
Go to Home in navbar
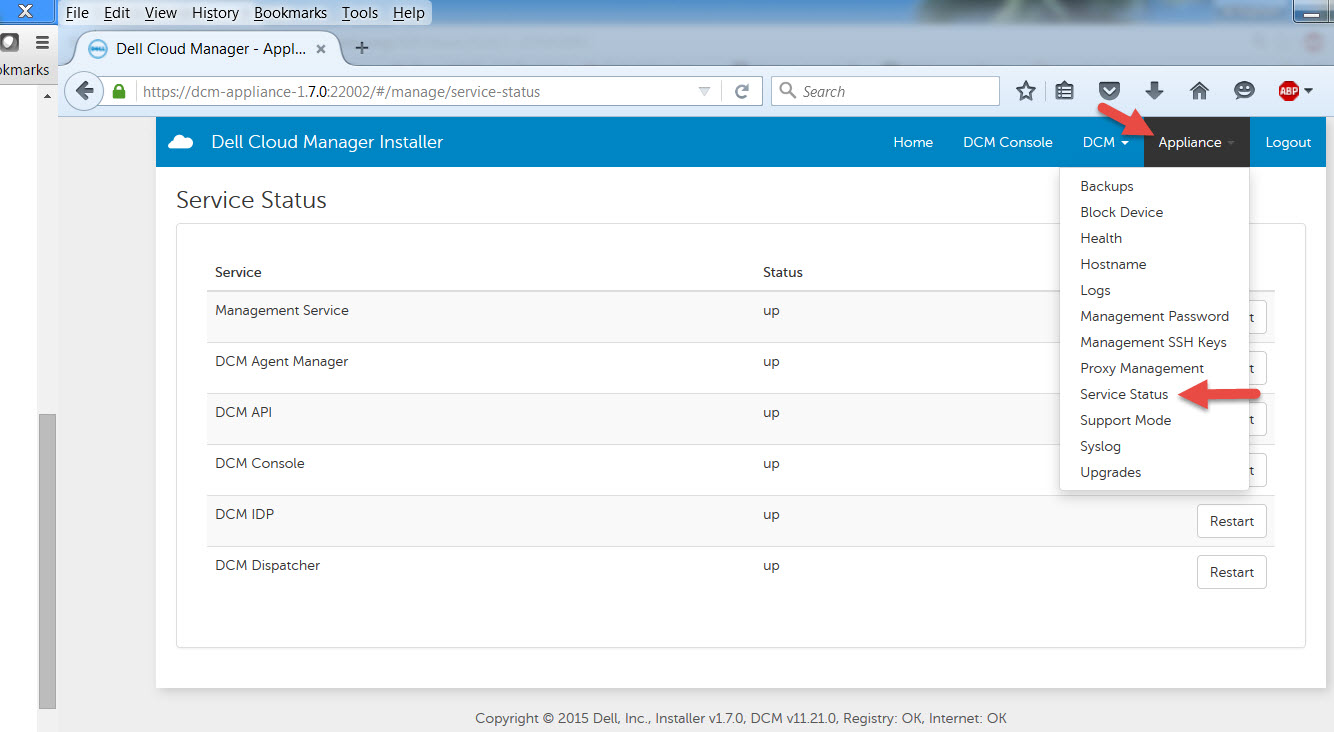913,142
